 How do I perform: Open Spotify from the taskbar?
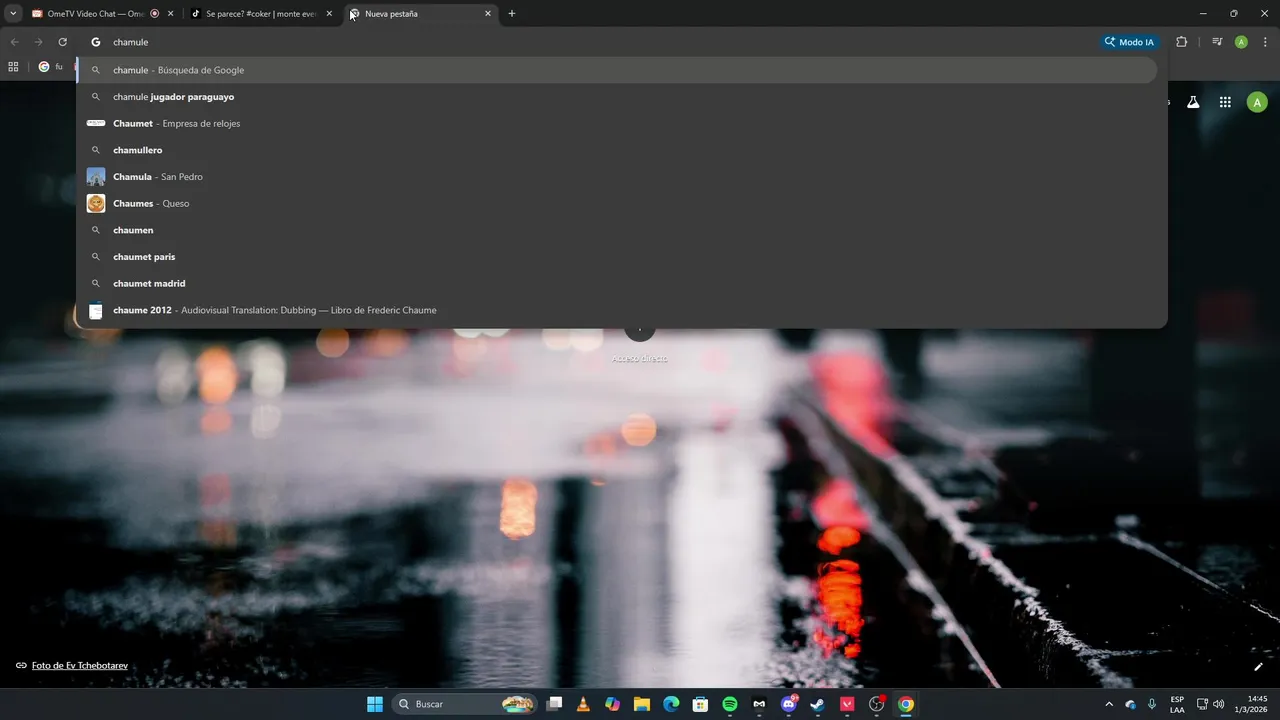tap(730, 704)
